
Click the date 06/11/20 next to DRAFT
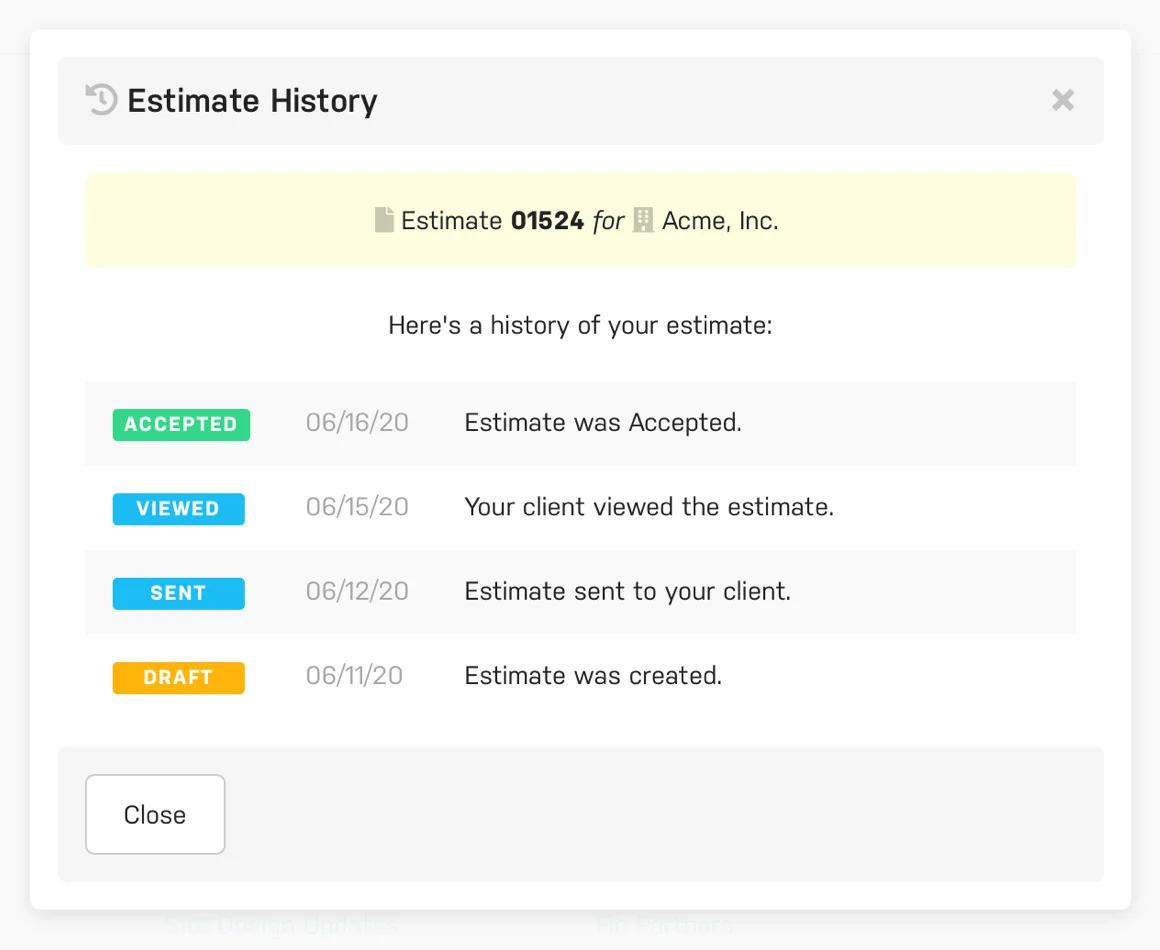pos(357,676)
